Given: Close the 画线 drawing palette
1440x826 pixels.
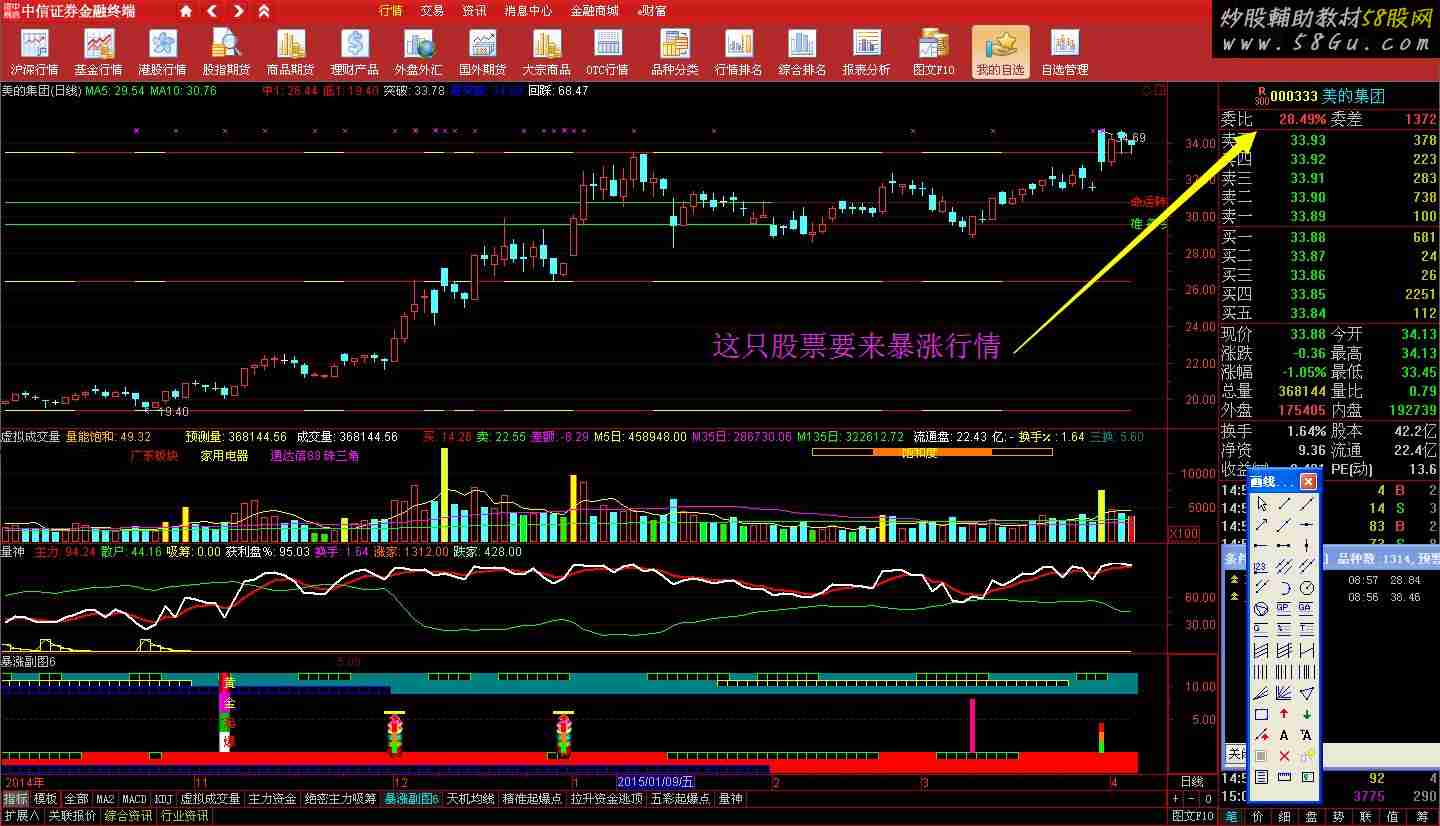Looking at the screenshot, I should coord(1308,481).
